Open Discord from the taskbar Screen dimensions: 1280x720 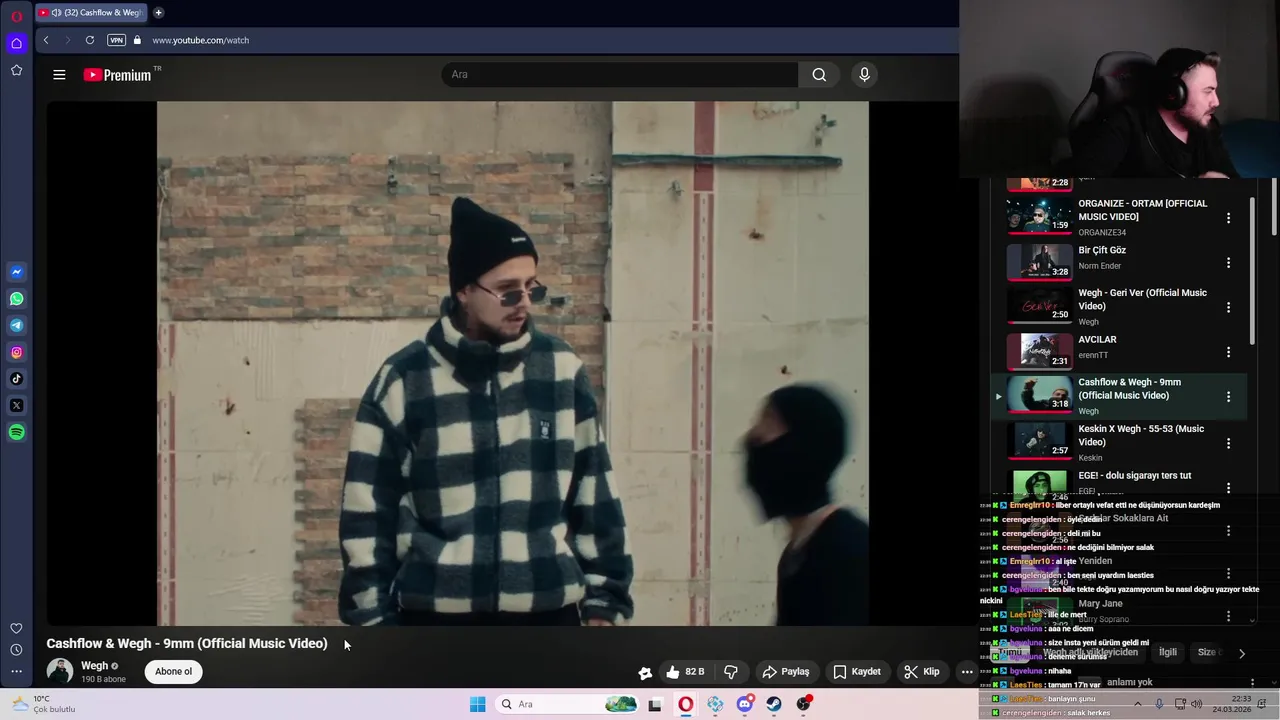pos(745,704)
